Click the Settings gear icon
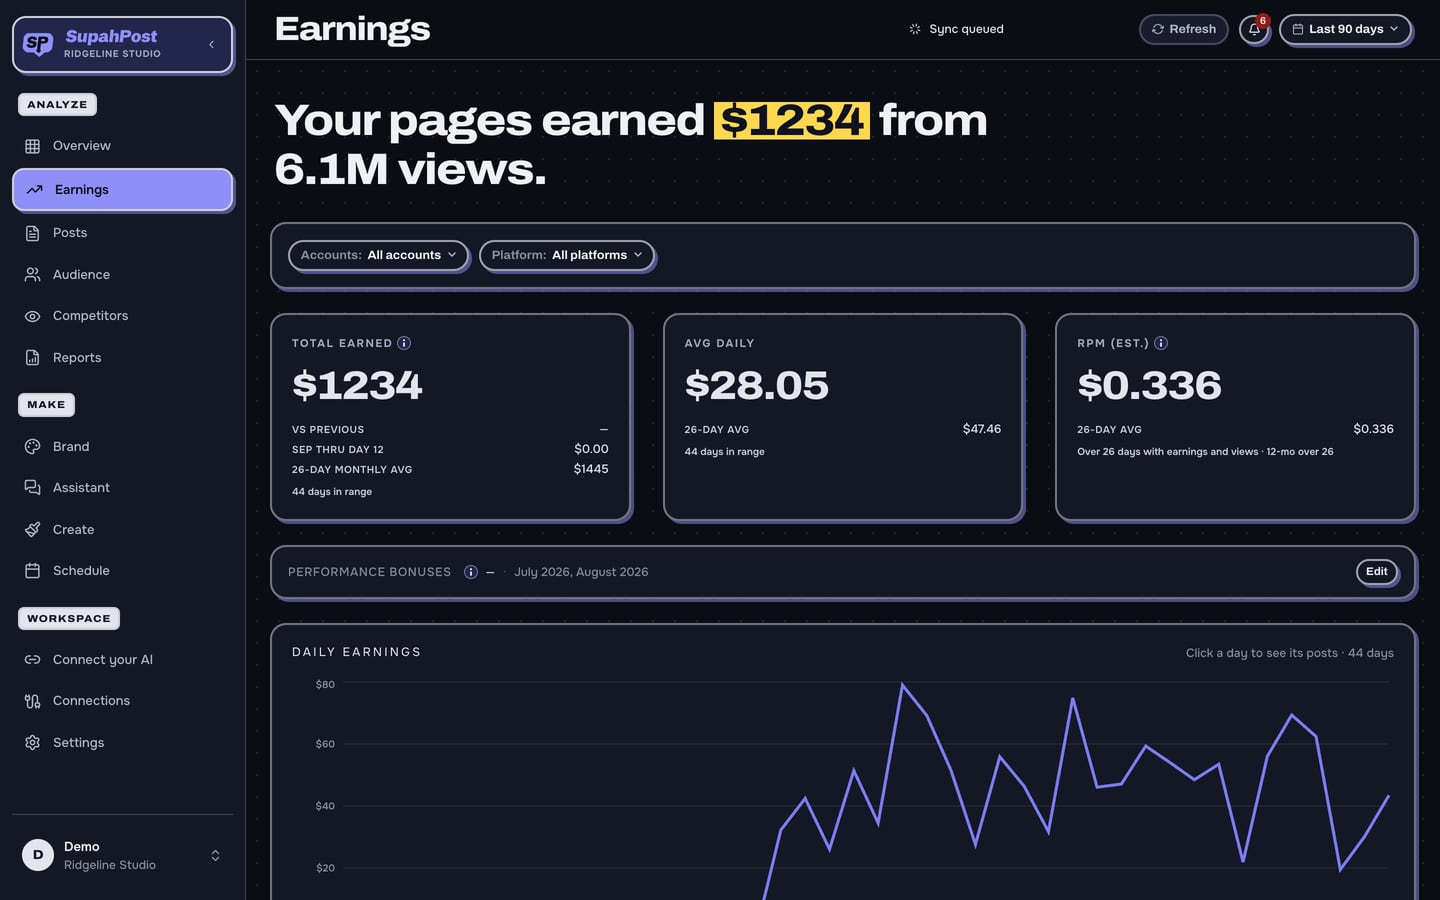1440x900 pixels. pyautogui.click(x=33, y=743)
